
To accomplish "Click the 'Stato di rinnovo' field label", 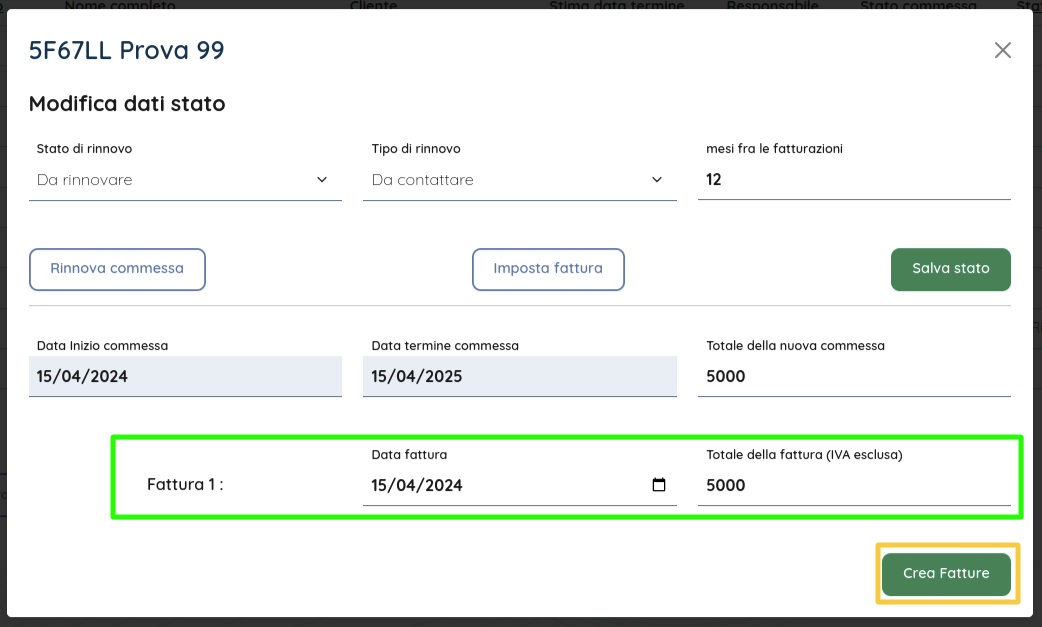I will coord(84,149).
